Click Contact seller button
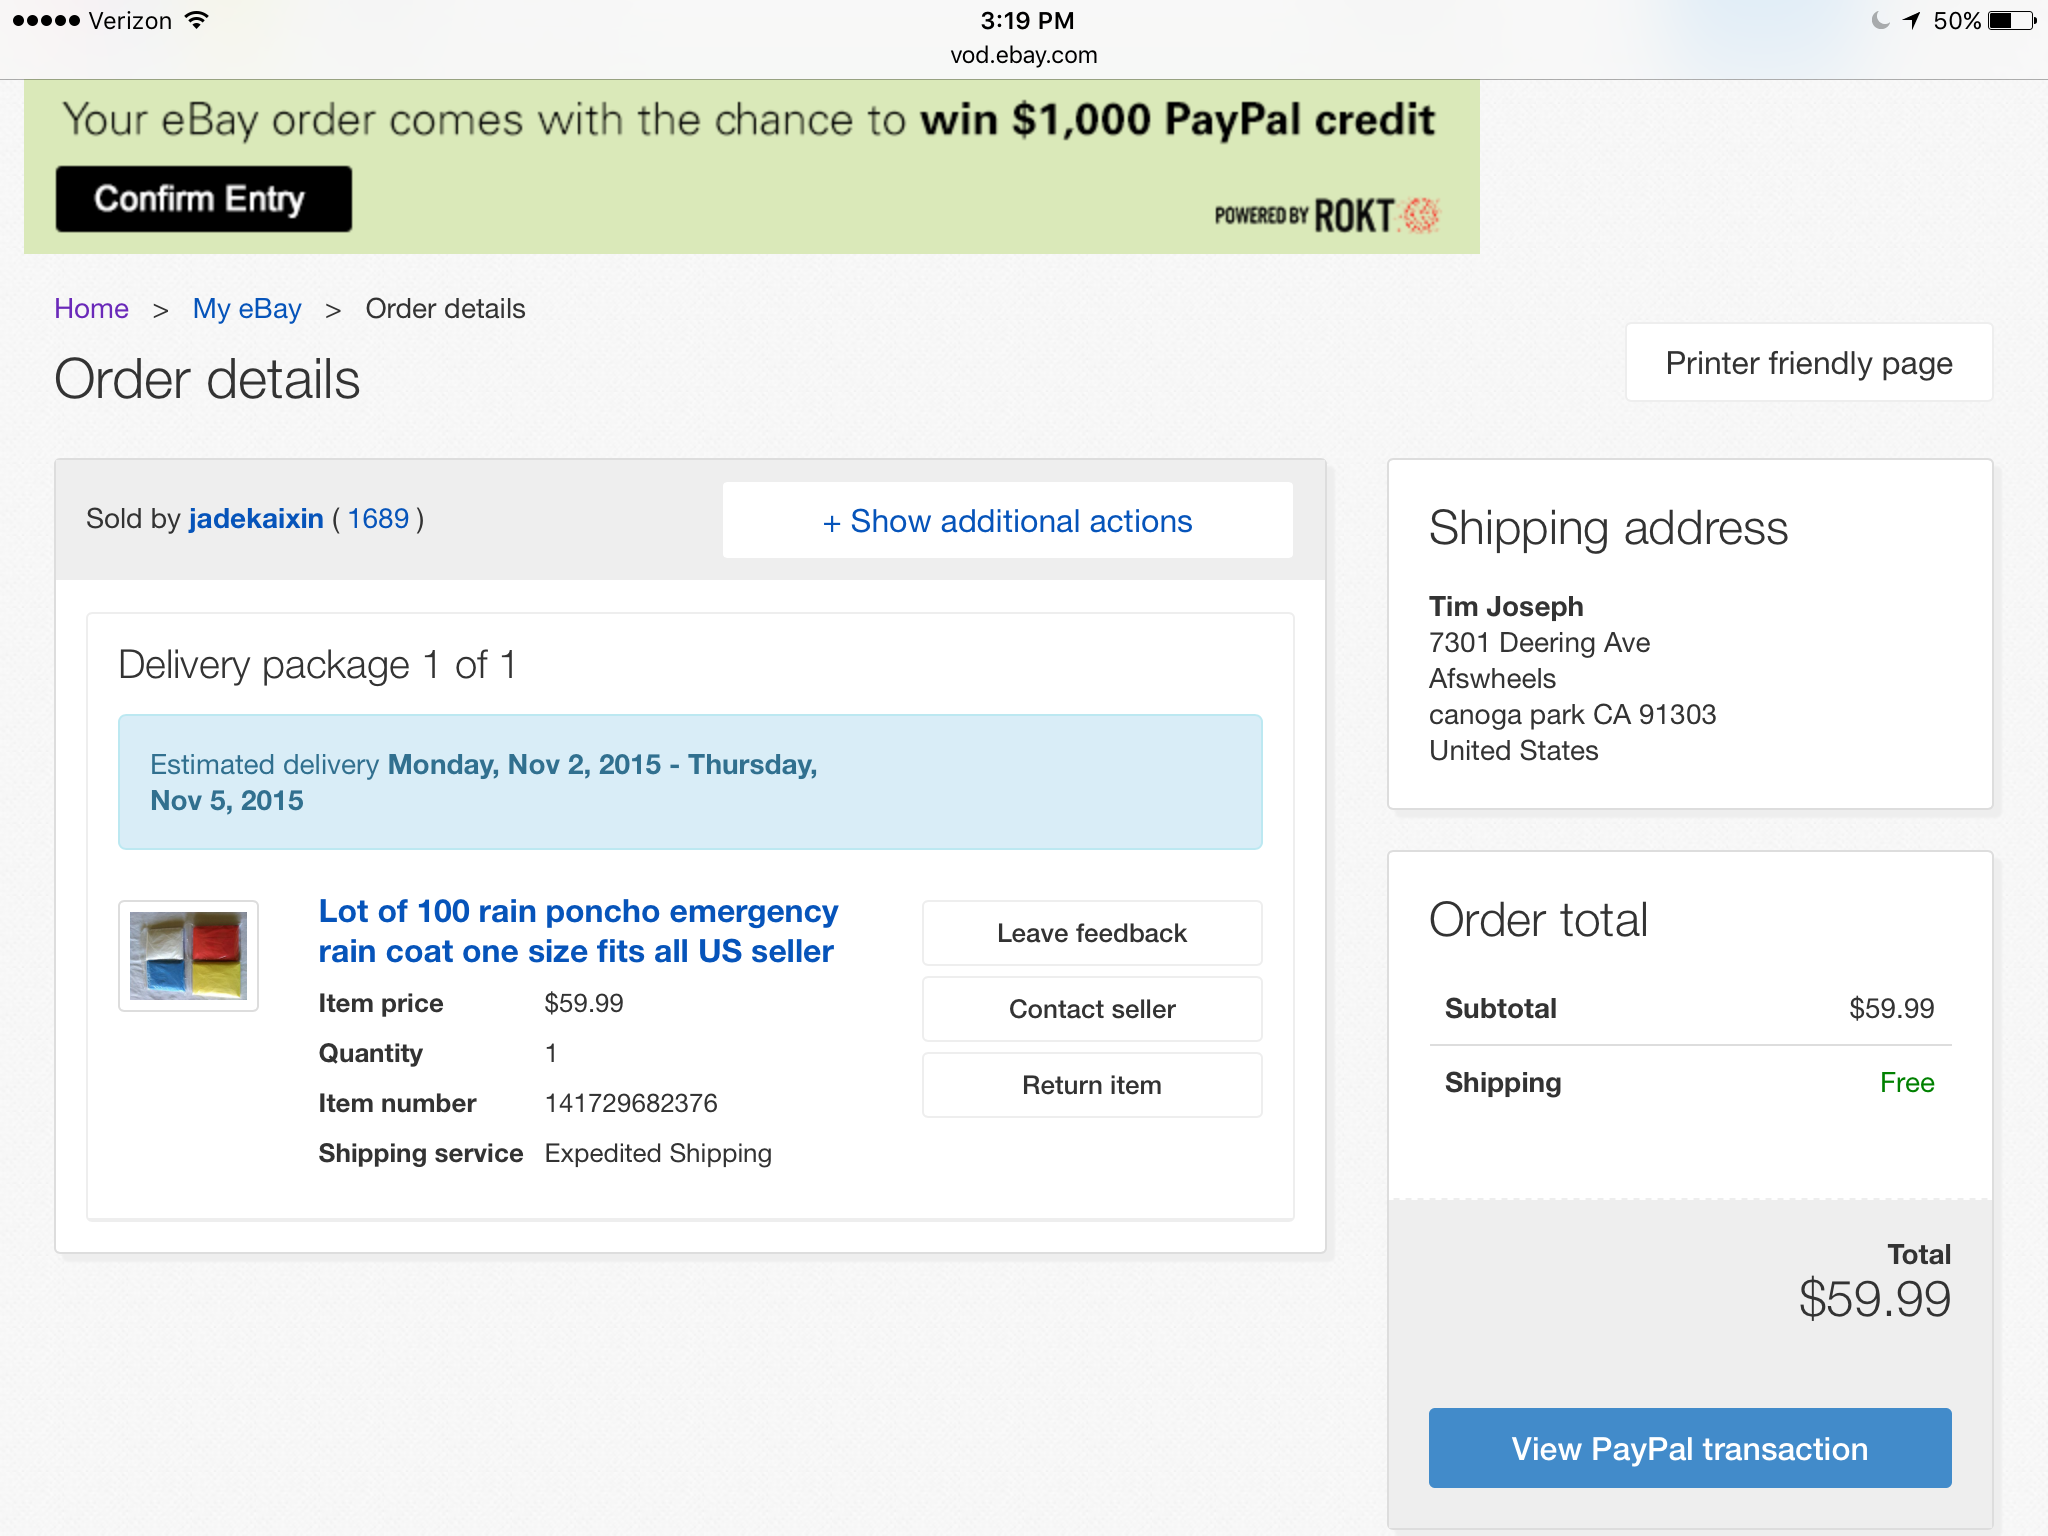Screen dimensions: 2048x1536 [x=1091, y=1009]
